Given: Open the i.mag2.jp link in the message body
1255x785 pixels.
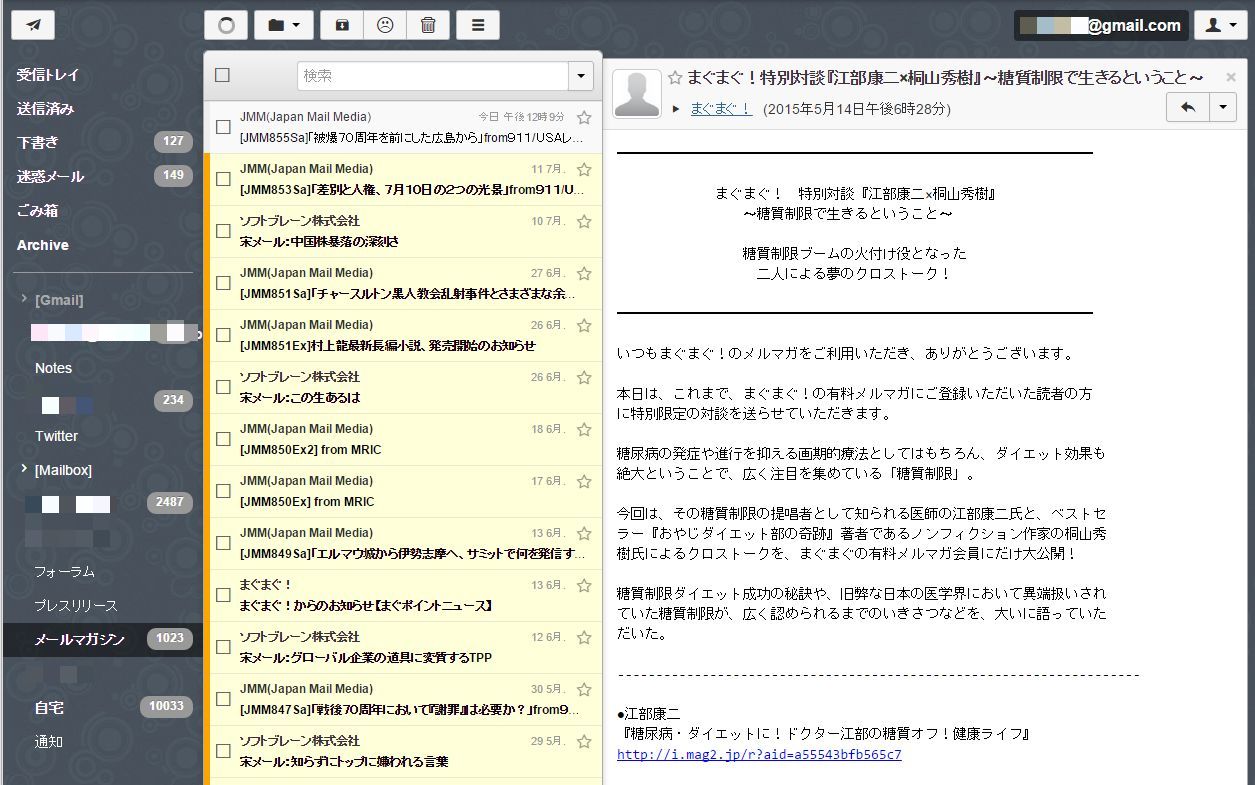Looking at the screenshot, I should (x=759, y=755).
